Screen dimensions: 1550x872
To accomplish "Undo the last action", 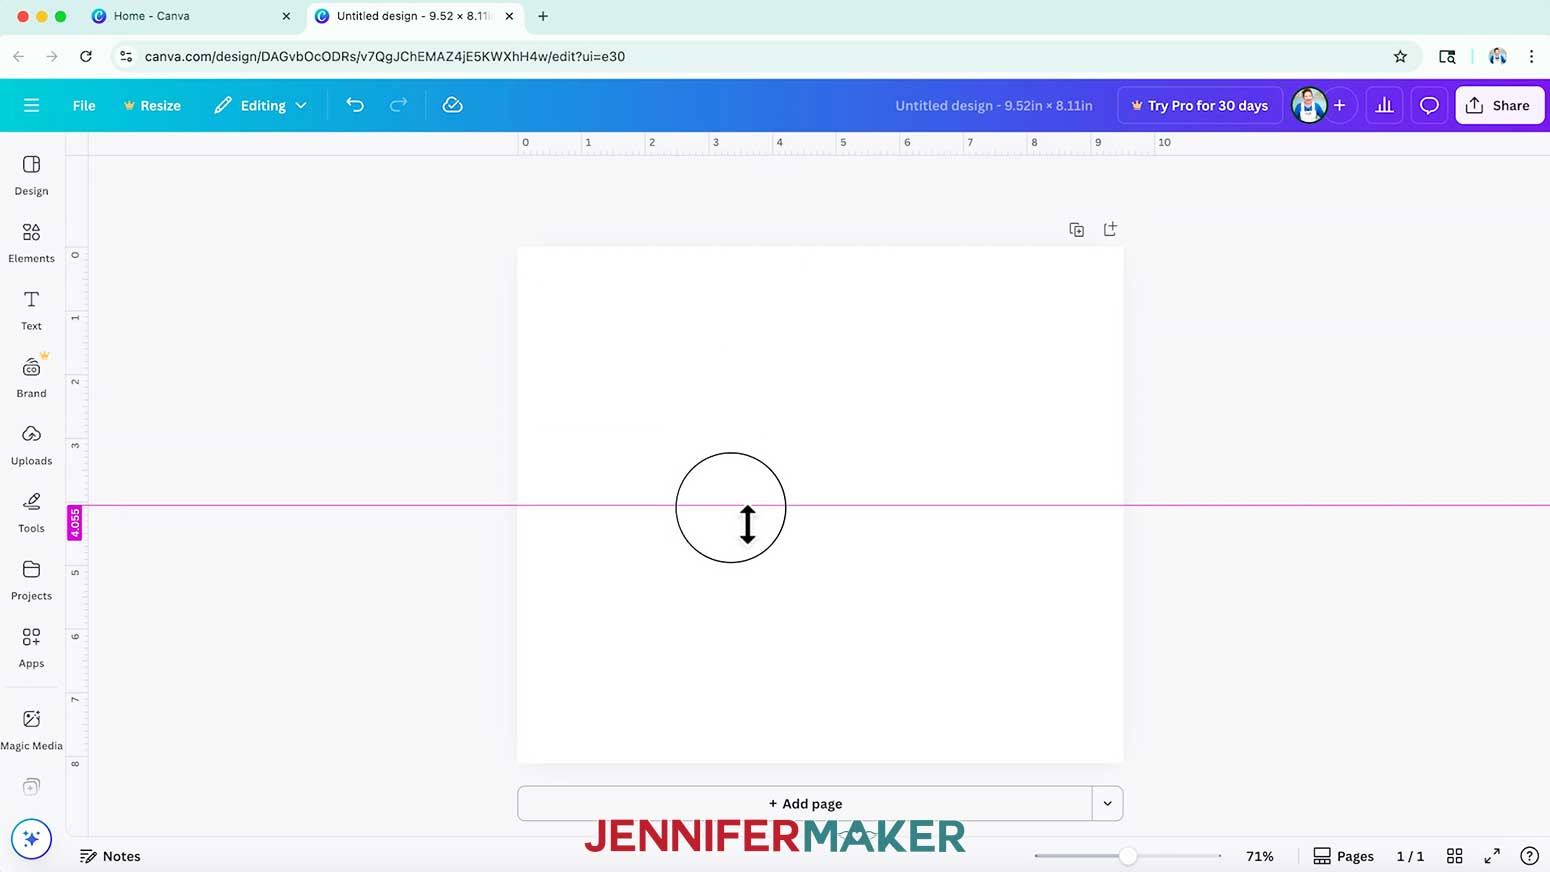I will click(355, 105).
